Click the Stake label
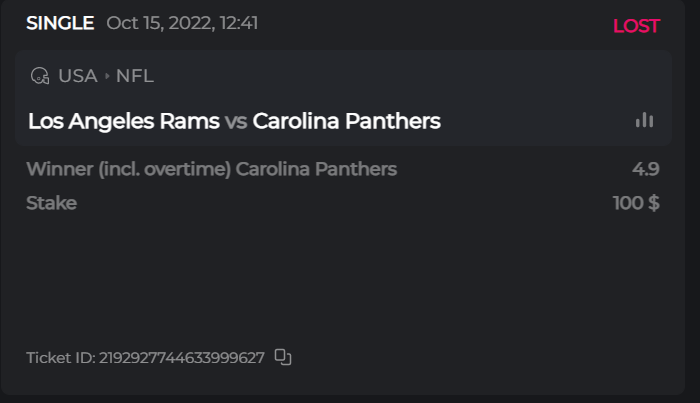This screenshot has width=700, height=403. pyautogui.click(x=51, y=203)
